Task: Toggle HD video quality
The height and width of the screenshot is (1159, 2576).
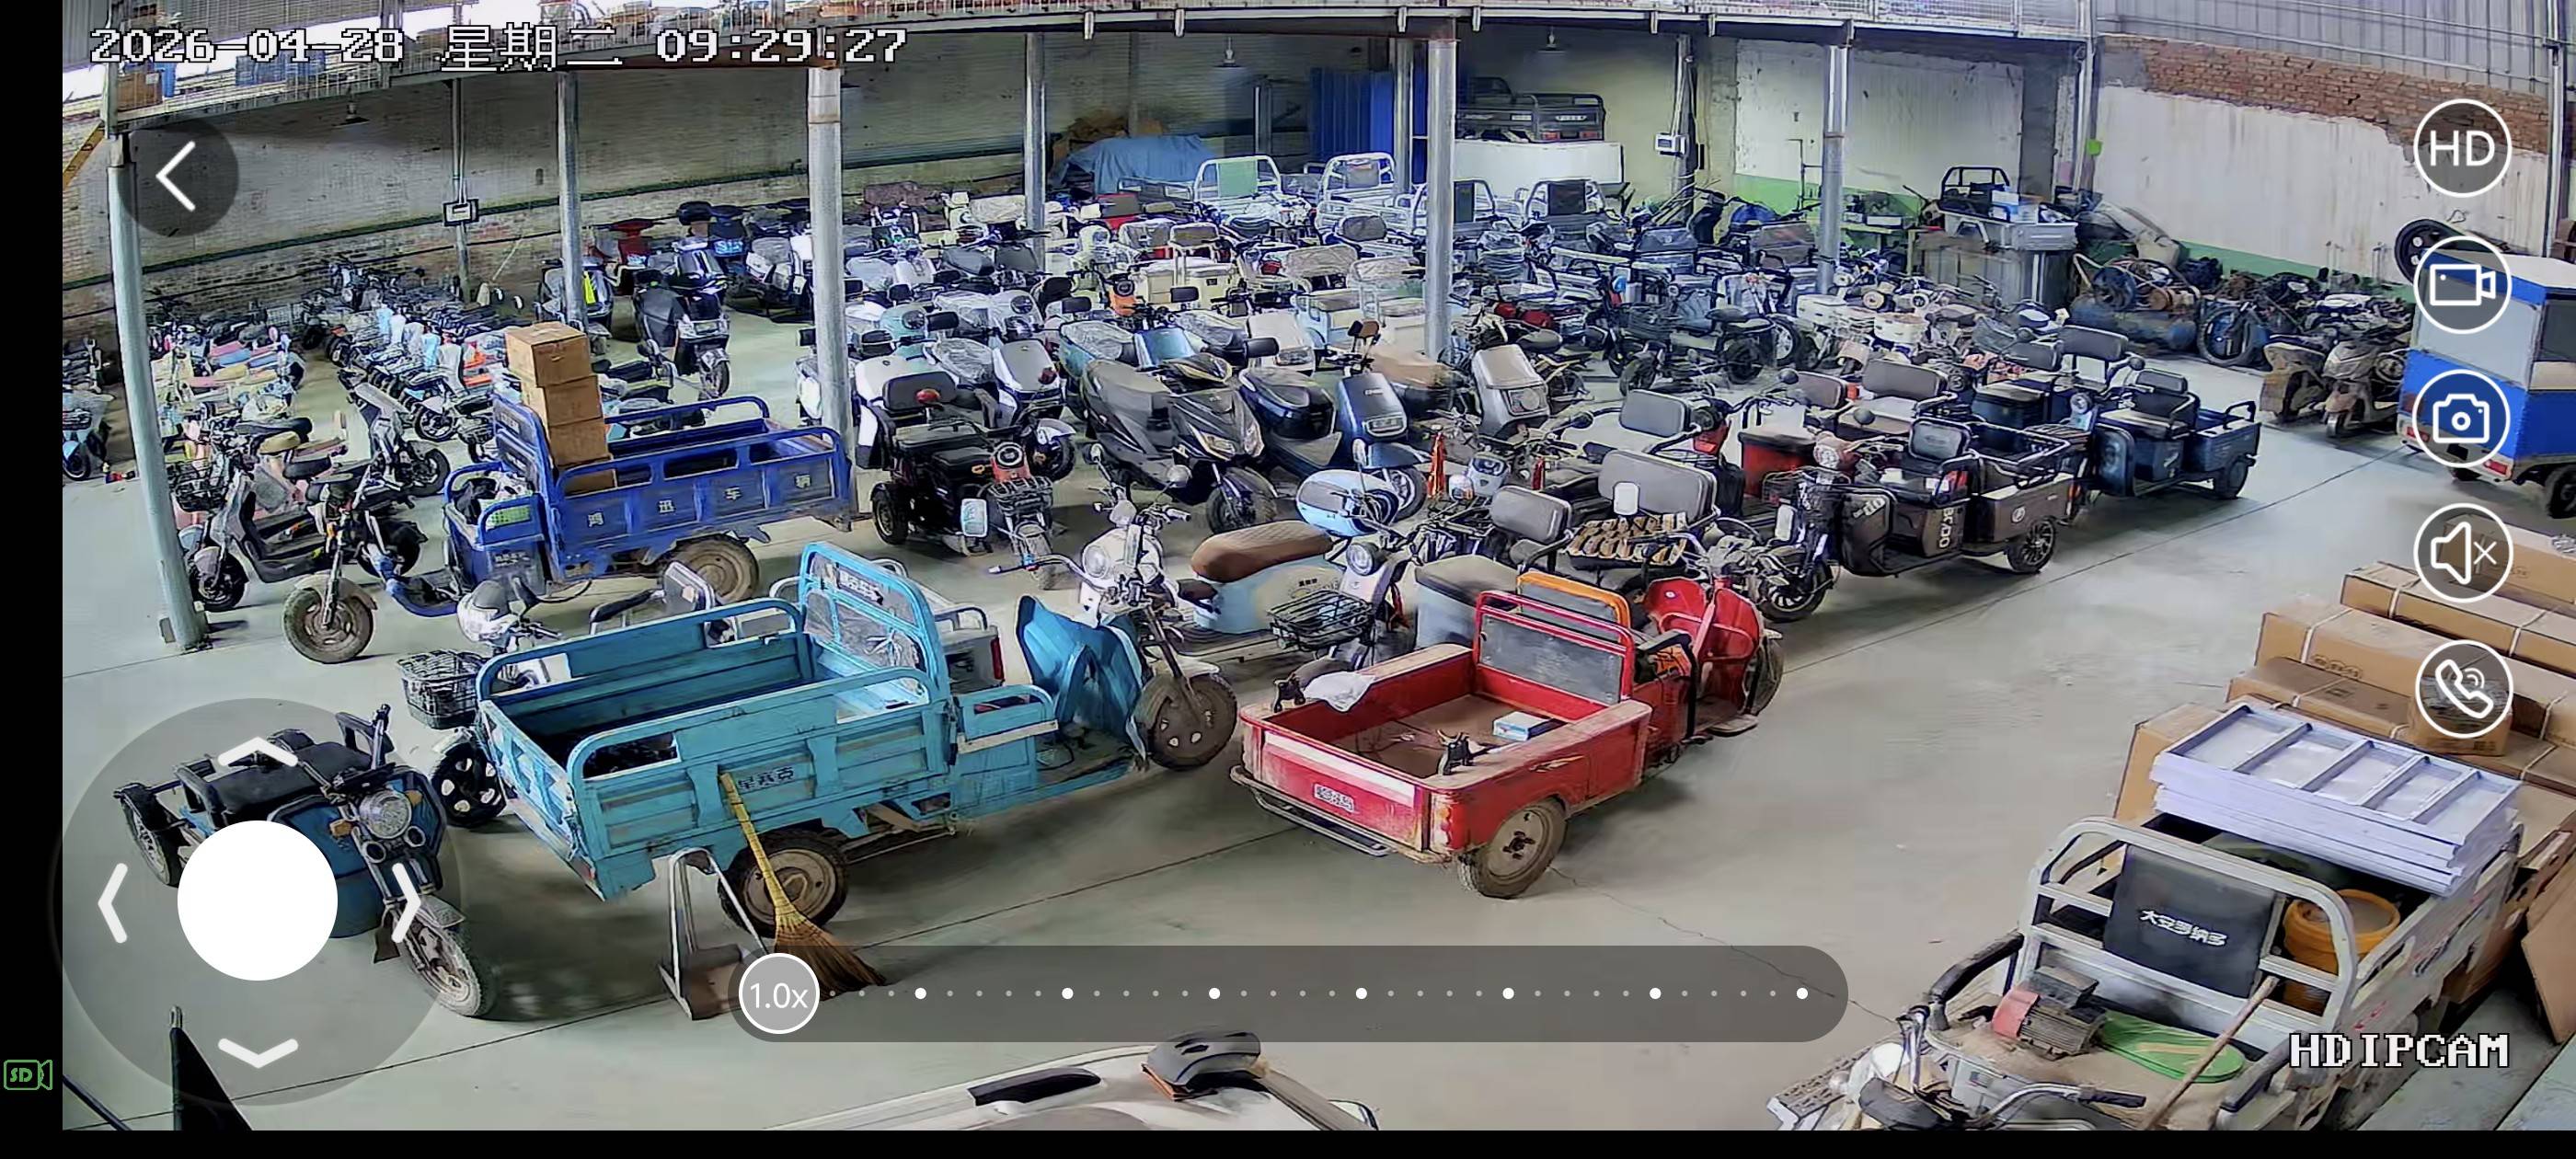Action: click(x=2461, y=149)
